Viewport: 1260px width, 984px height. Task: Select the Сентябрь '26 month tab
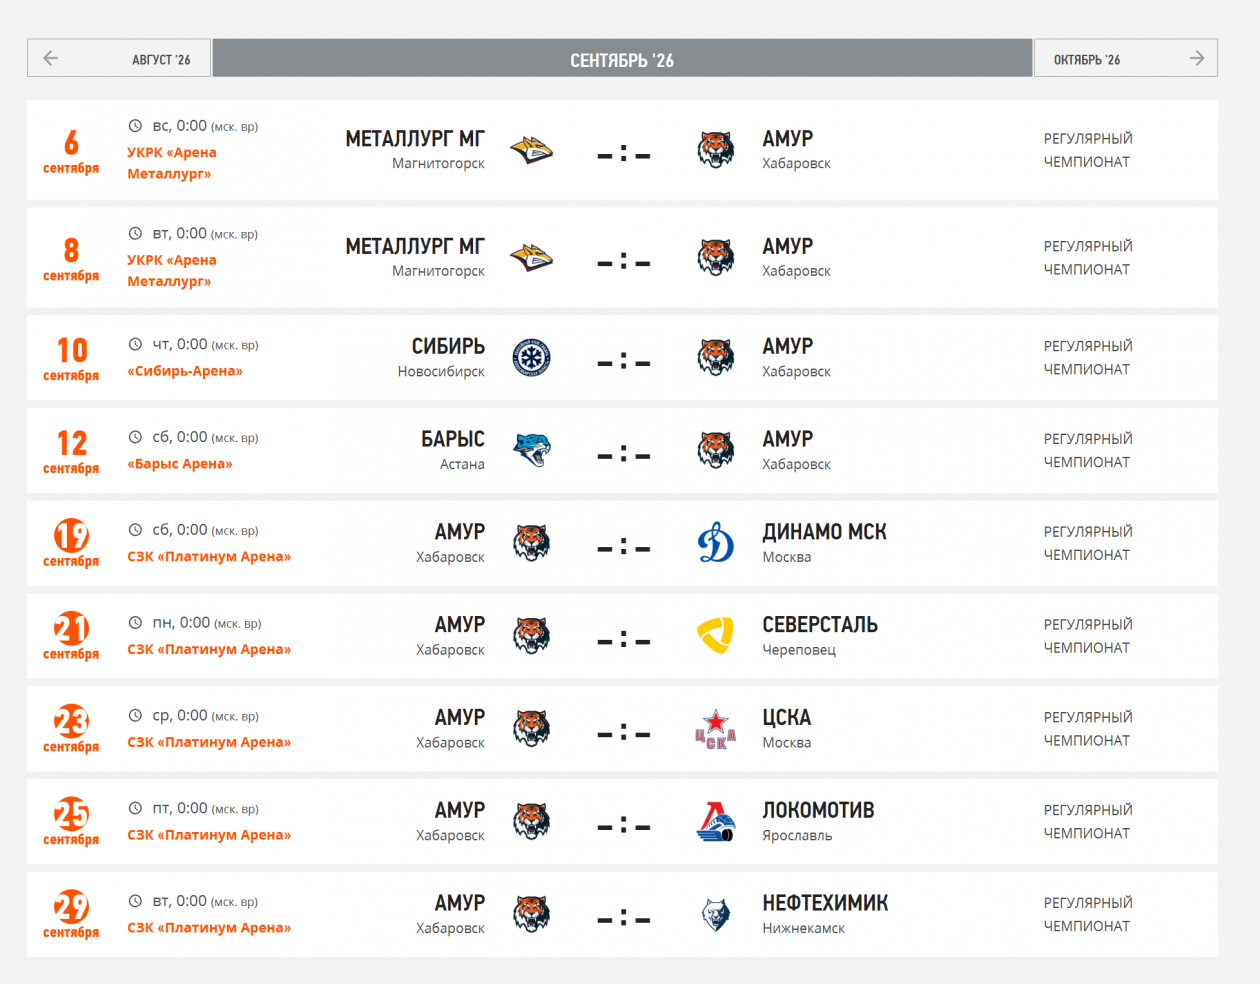point(622,58)
